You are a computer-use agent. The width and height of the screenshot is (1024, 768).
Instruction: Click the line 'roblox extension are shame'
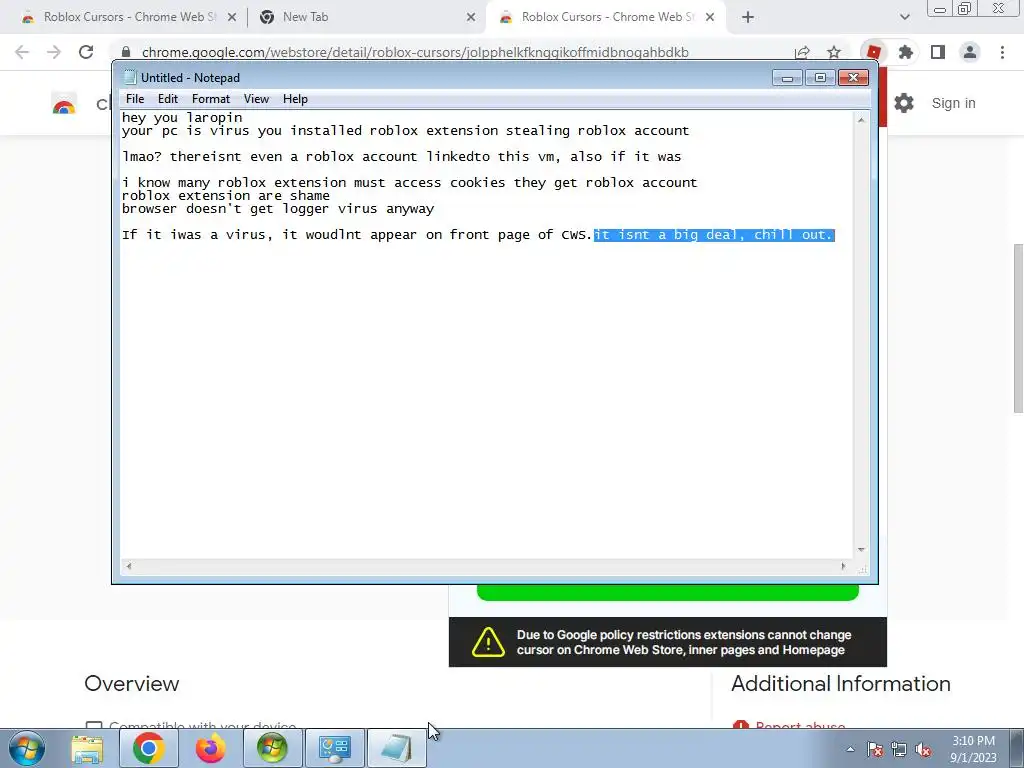point(226,195)
